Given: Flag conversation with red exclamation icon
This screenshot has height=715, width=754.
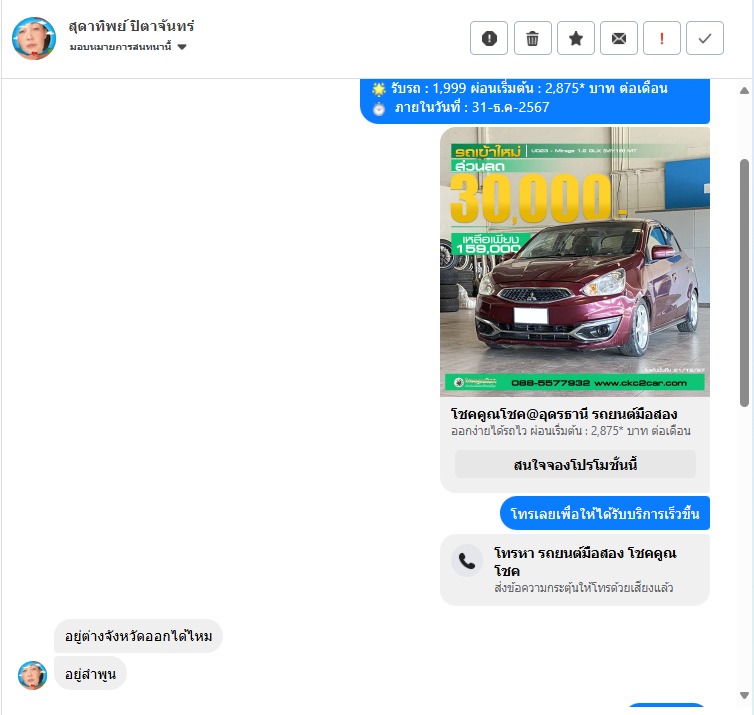Looking at the screenshot, I should (x=662, y=38).
